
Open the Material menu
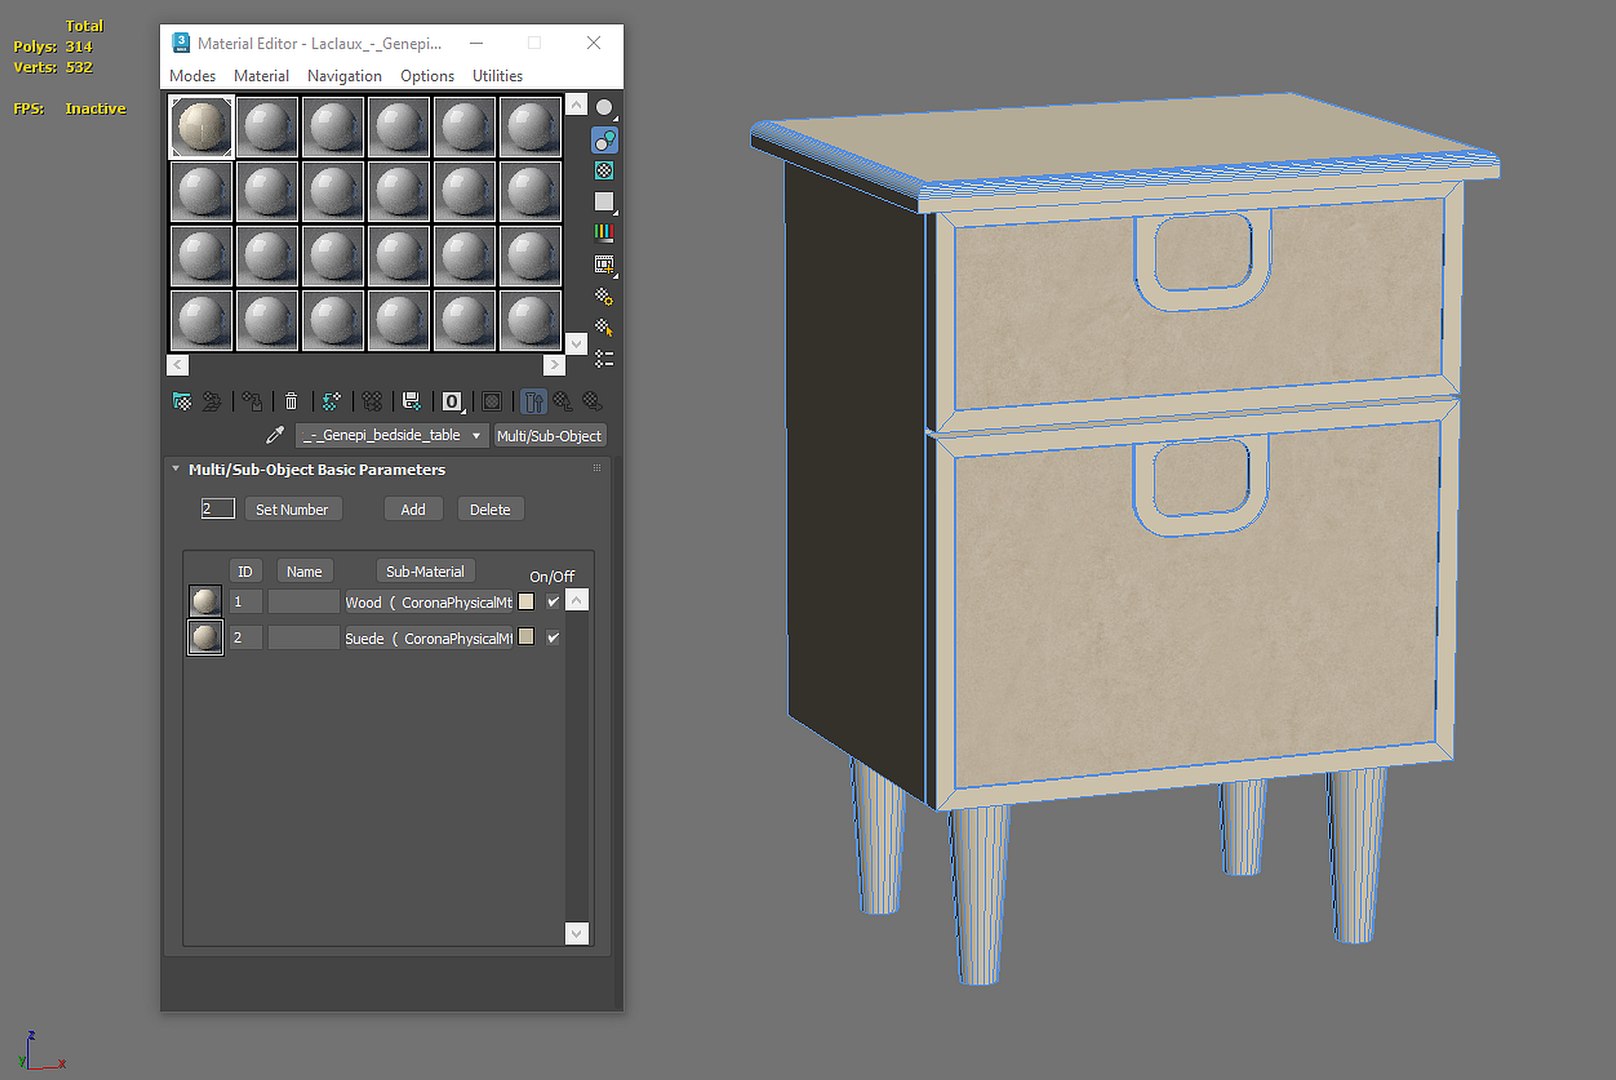pos(261,76)
